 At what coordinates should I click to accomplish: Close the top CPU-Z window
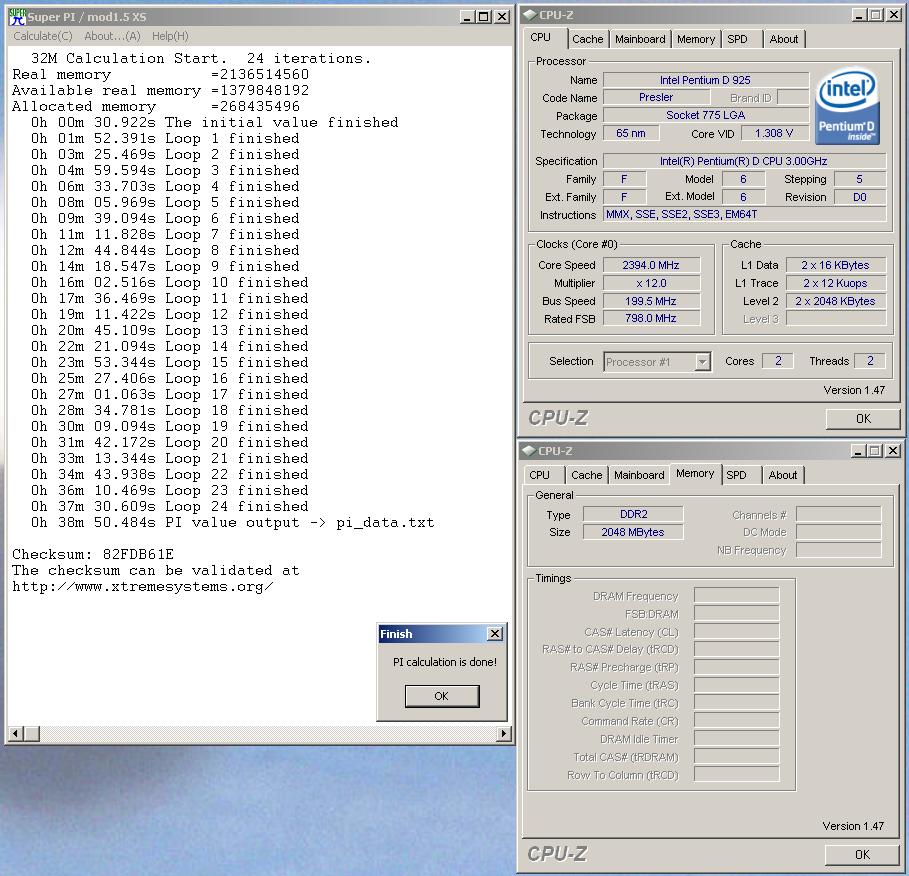(x=894, y=14)
